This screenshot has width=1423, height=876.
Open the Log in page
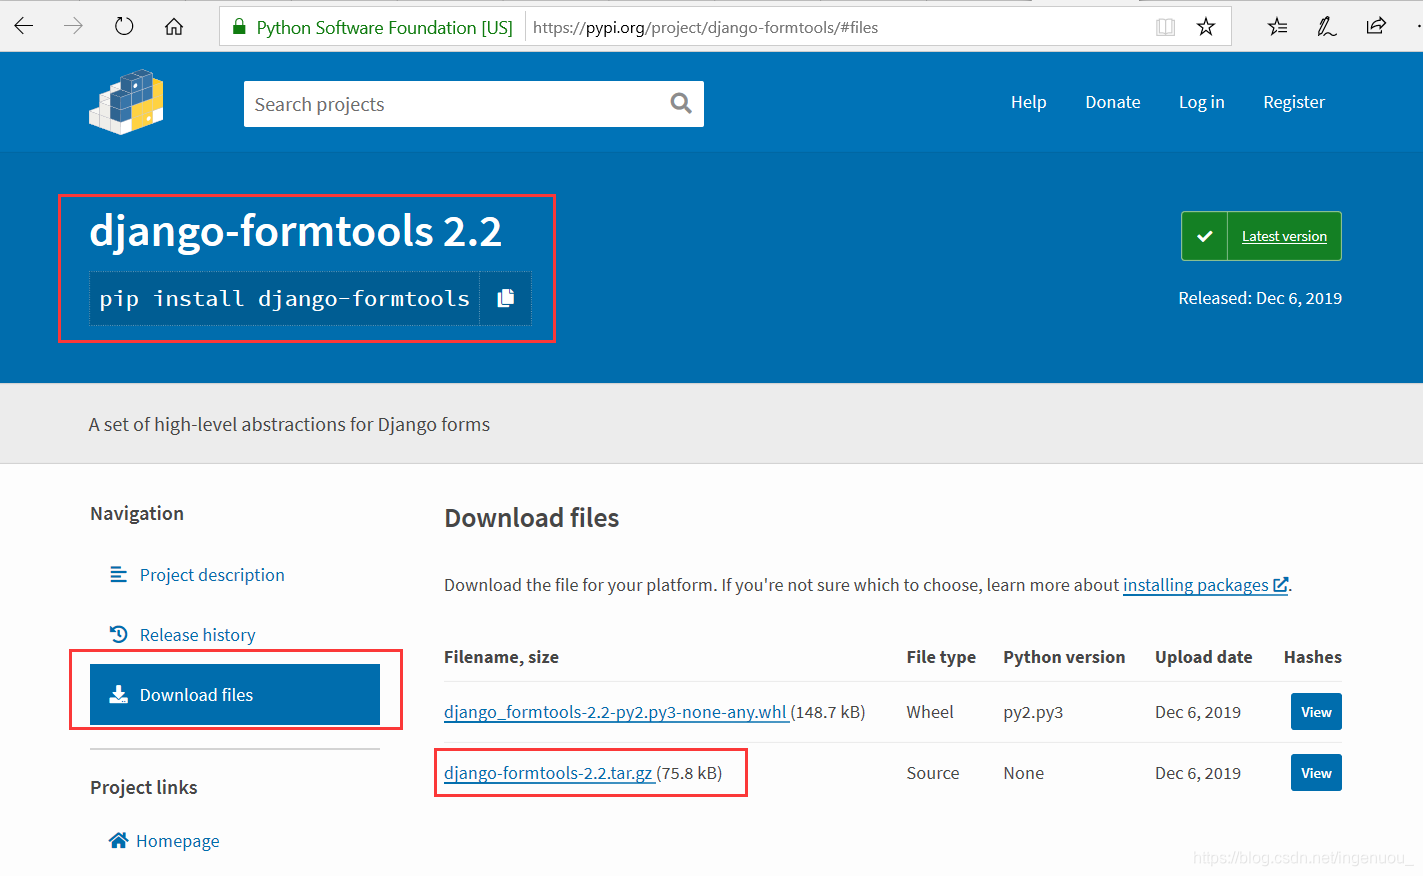pyautogui.click(x=1201, y=102)
